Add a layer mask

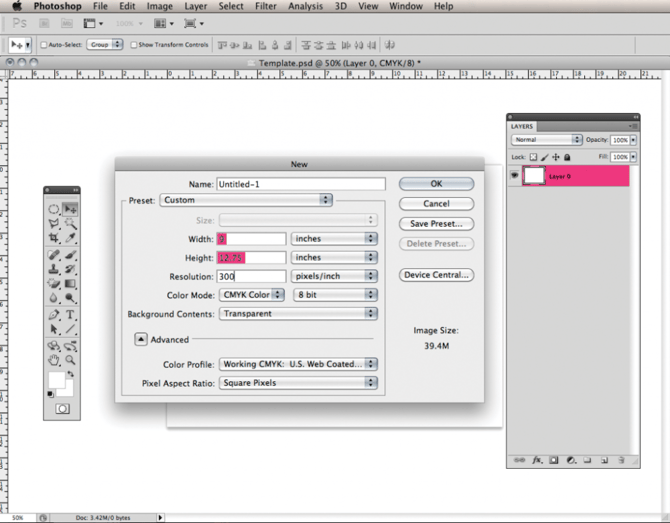[x=554, y=460]
